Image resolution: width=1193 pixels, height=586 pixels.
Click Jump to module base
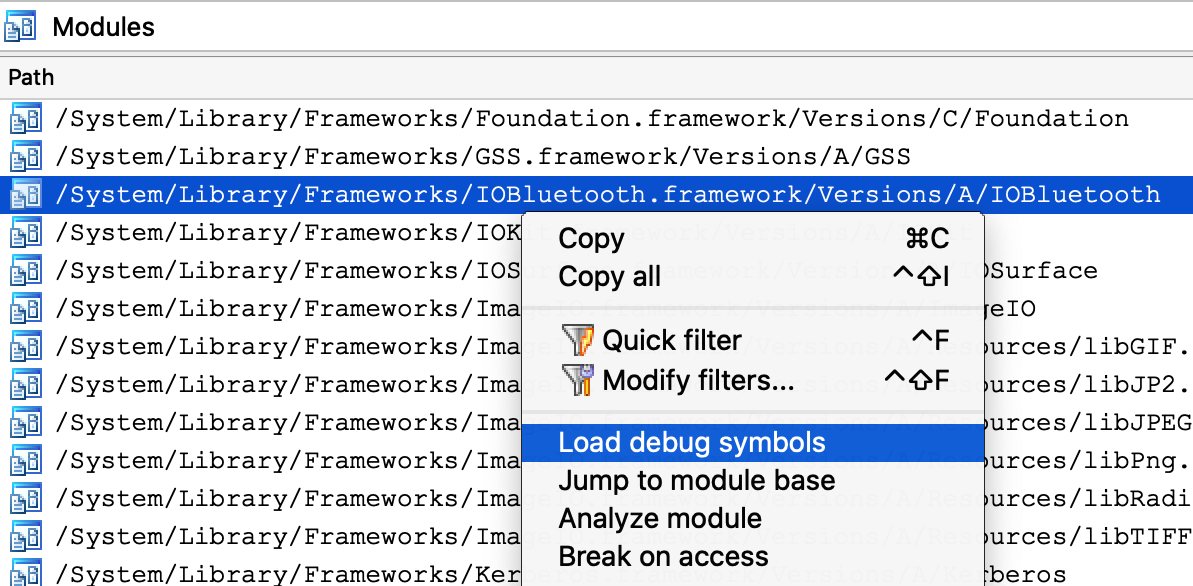696,481
